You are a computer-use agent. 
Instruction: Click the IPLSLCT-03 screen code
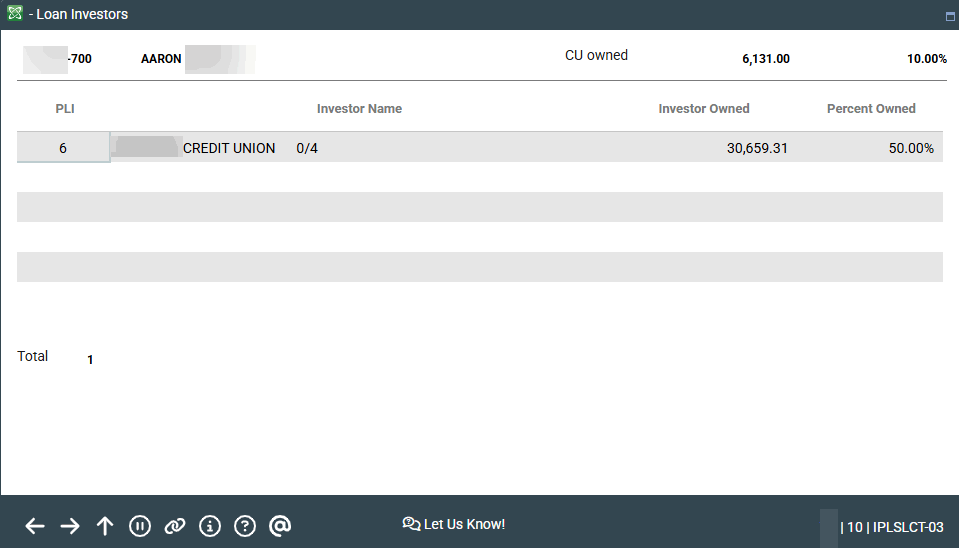tap(908, 527)
